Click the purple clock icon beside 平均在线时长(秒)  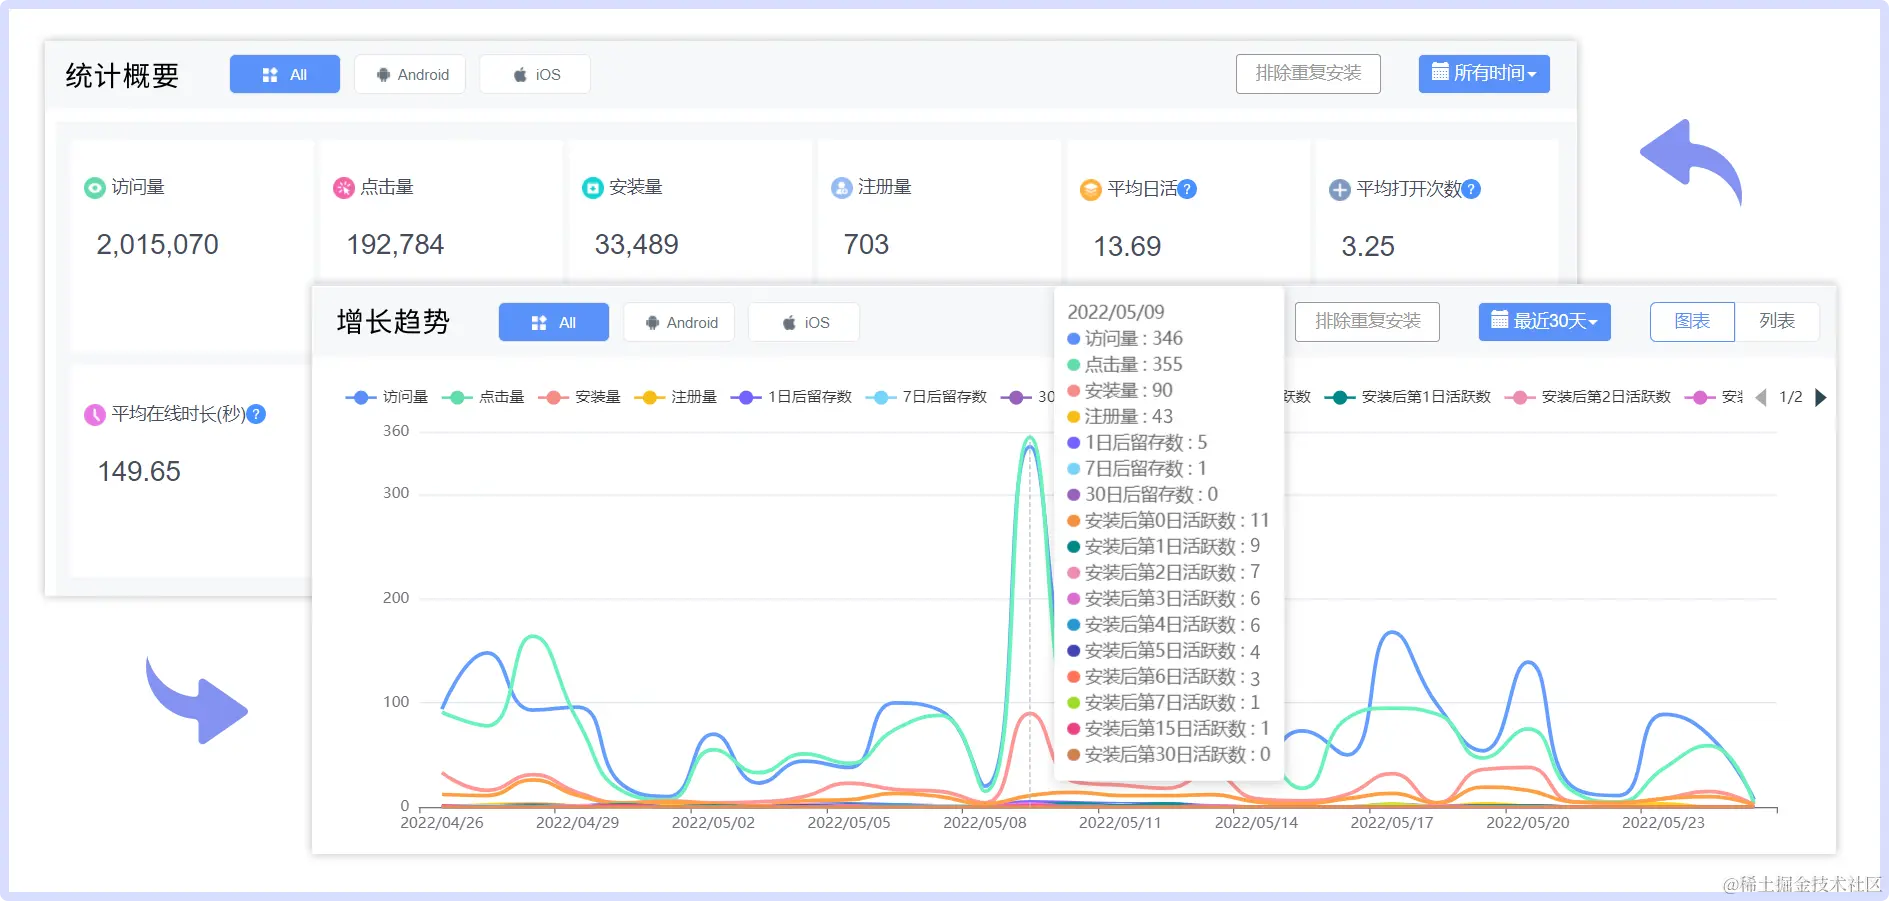coord(95,414)
